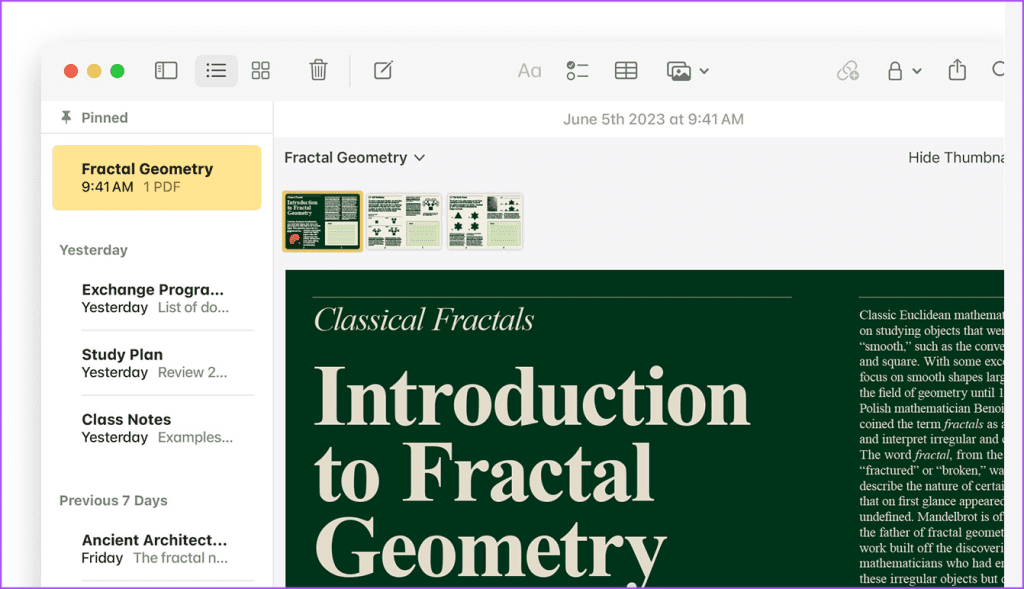Insert a checklist using checklist icon
Screen dimensions: 1024x589
click(577, 71)
